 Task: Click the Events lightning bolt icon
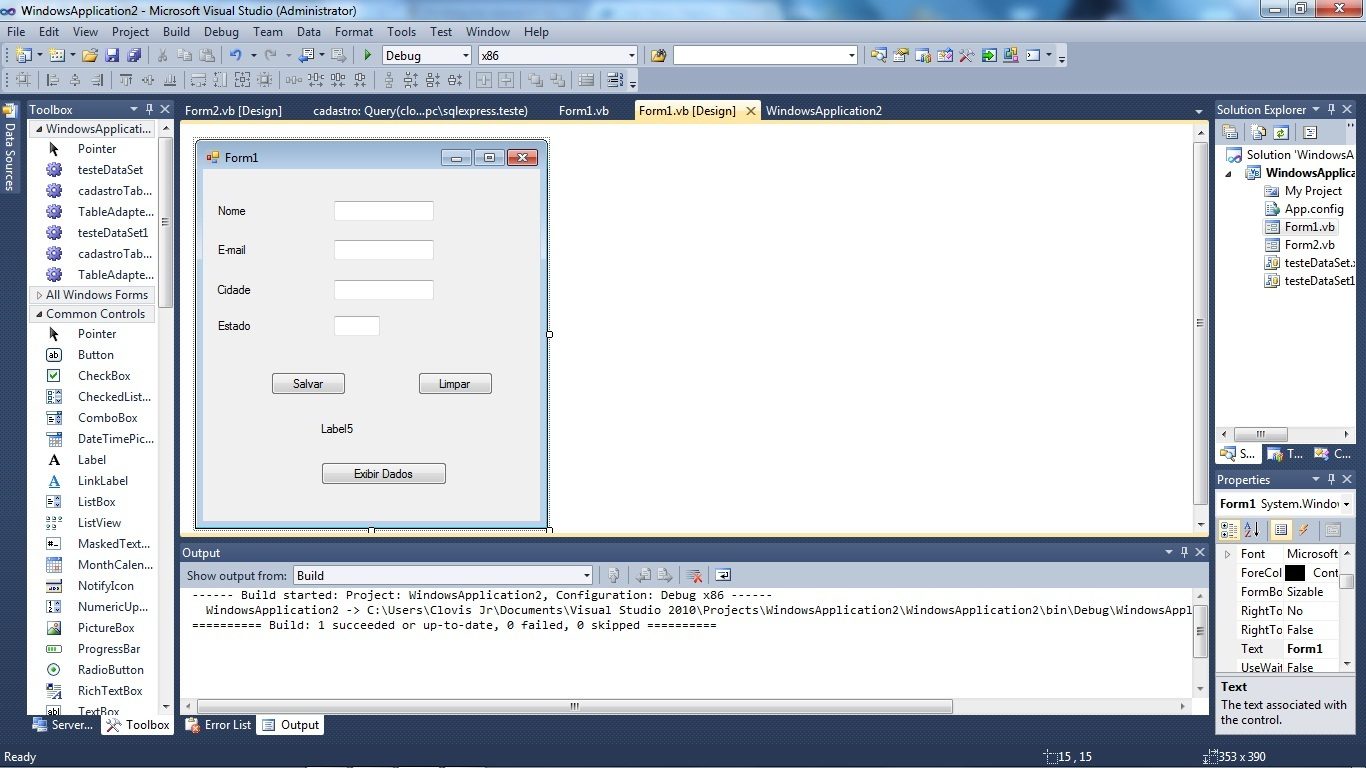pos(1303,530)
